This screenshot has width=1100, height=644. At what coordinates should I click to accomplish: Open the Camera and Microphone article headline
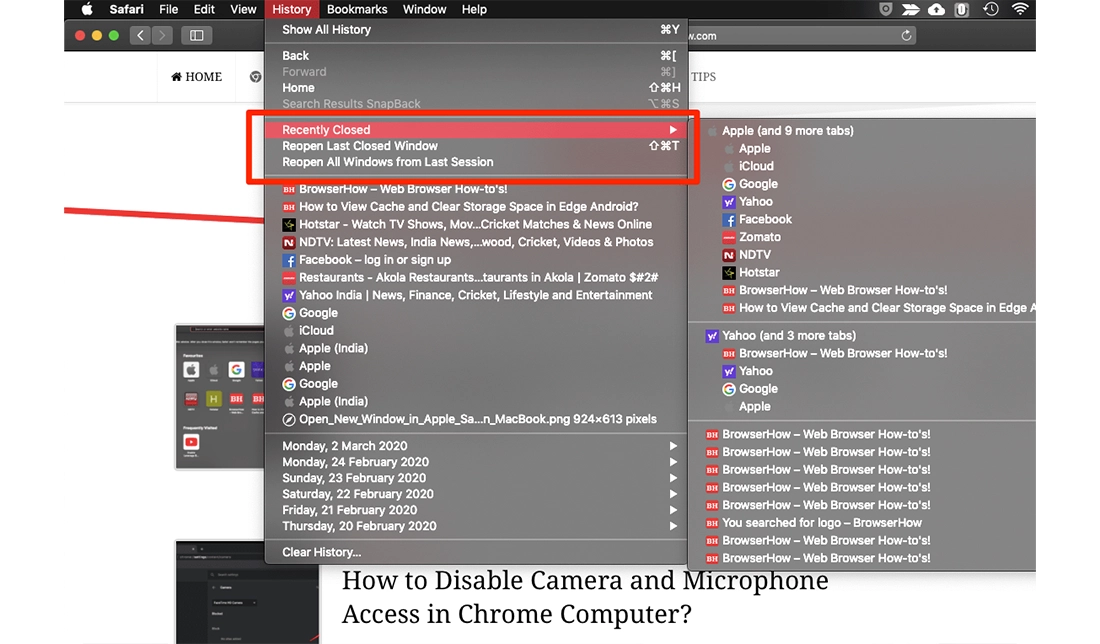(x=585, y=596)
